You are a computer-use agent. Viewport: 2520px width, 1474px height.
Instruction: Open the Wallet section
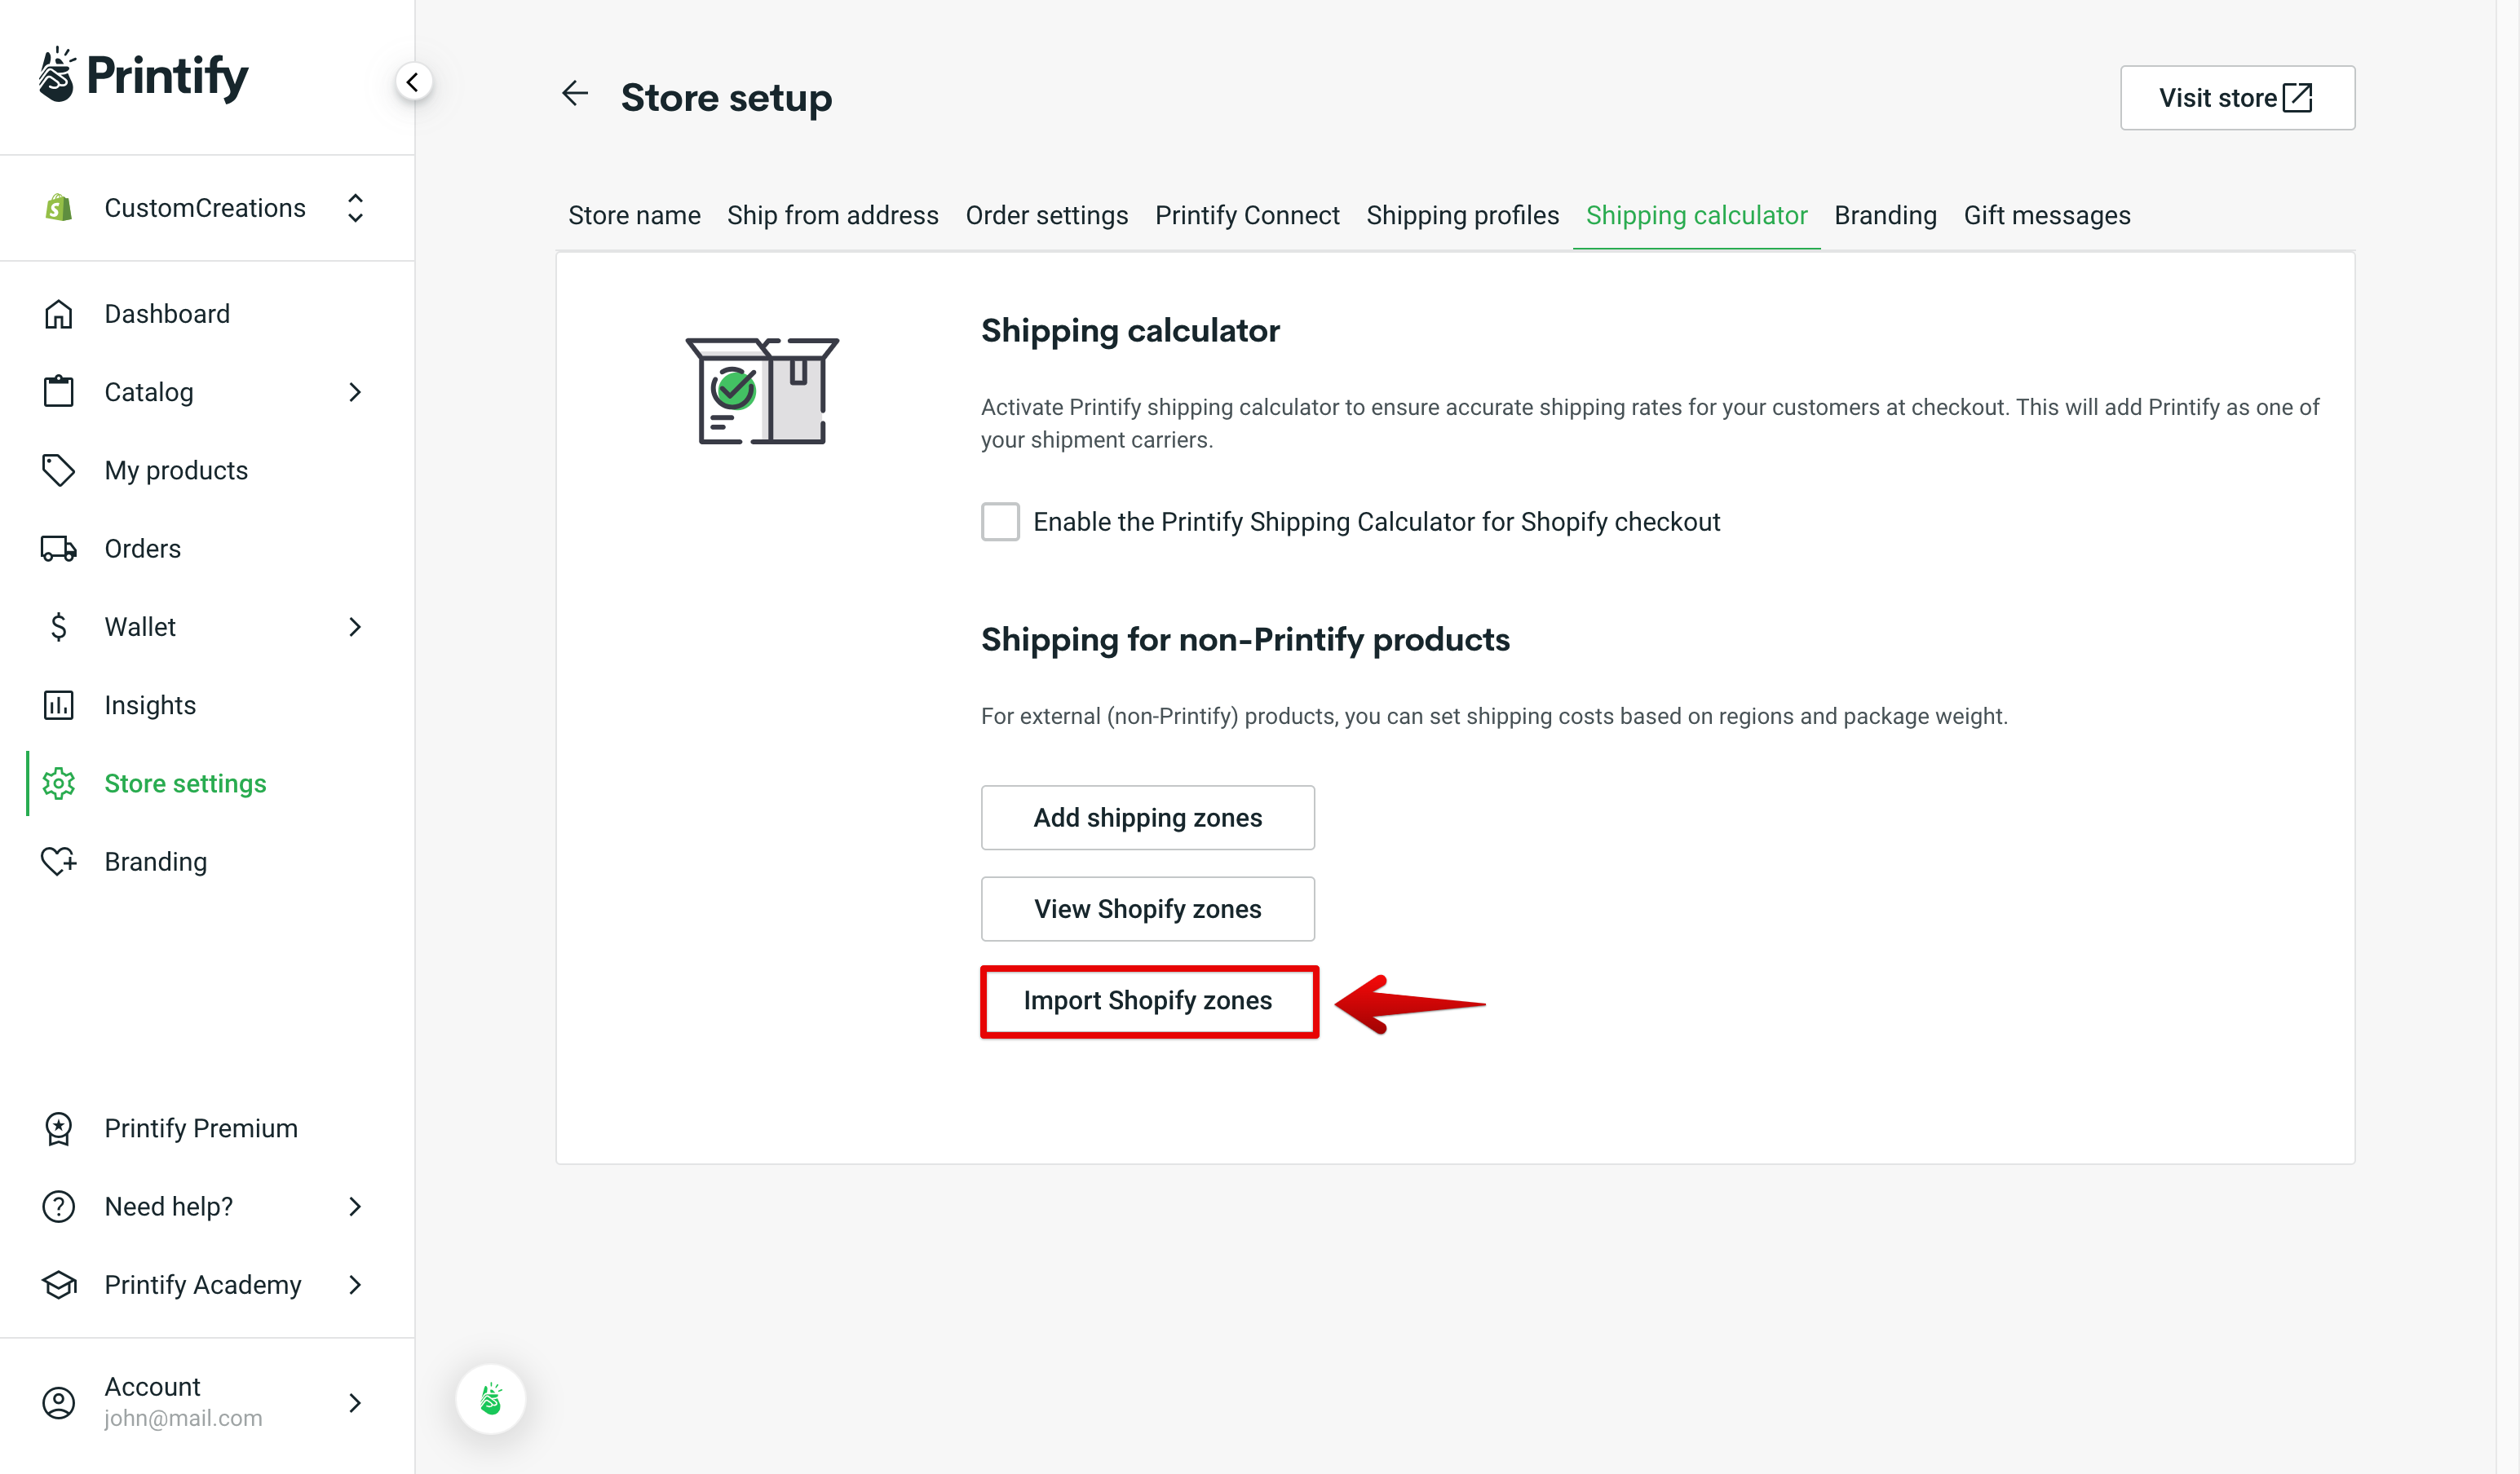pos(140,626)
